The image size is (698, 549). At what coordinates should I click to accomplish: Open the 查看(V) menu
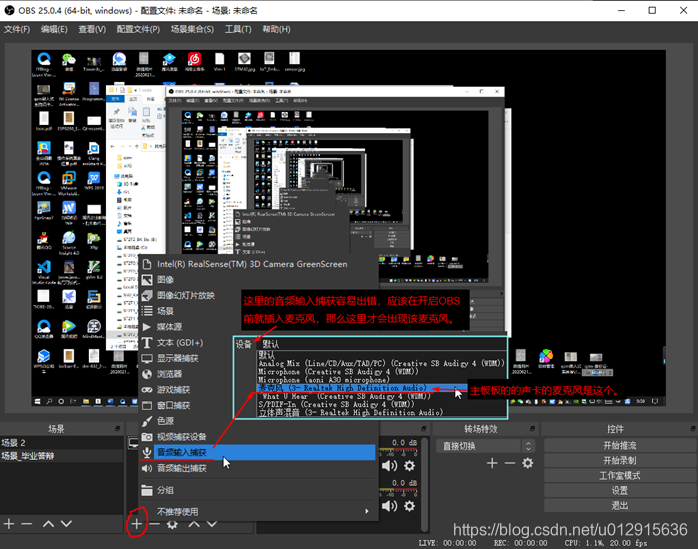point(92,29)
